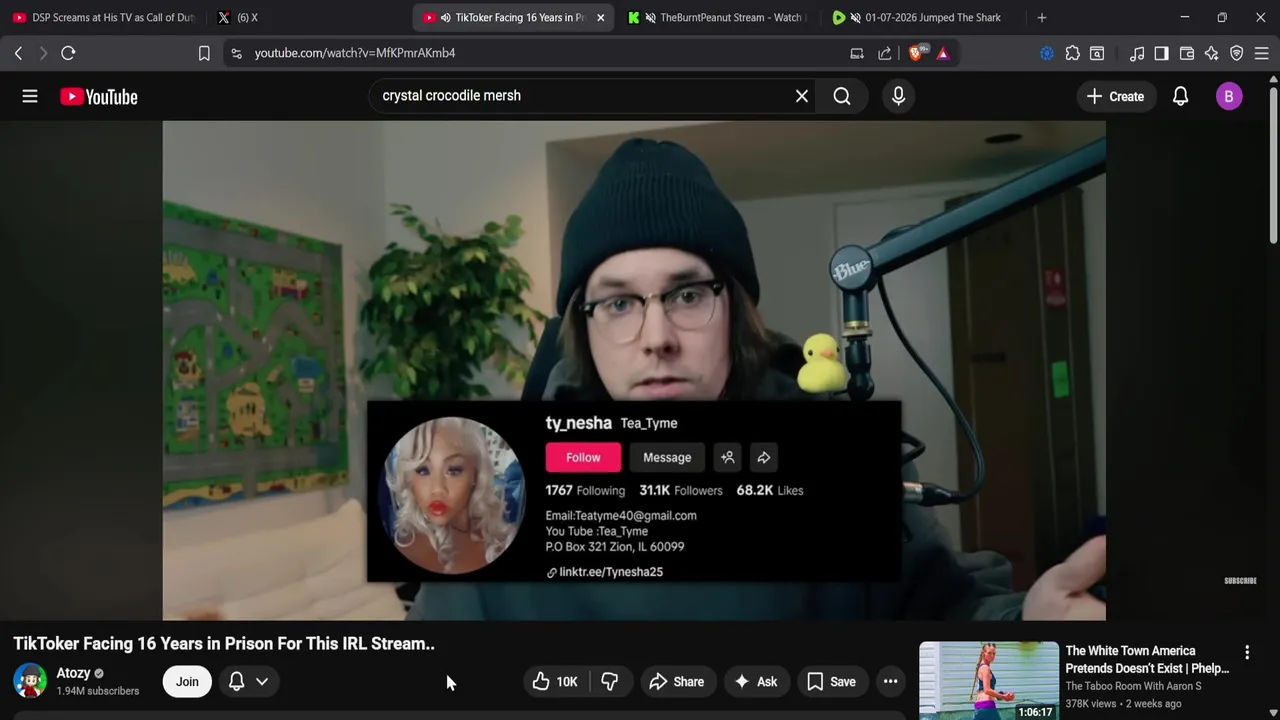
Task: Click the address bar URL youtube.com/watch
Action: (x=355, y=53)
